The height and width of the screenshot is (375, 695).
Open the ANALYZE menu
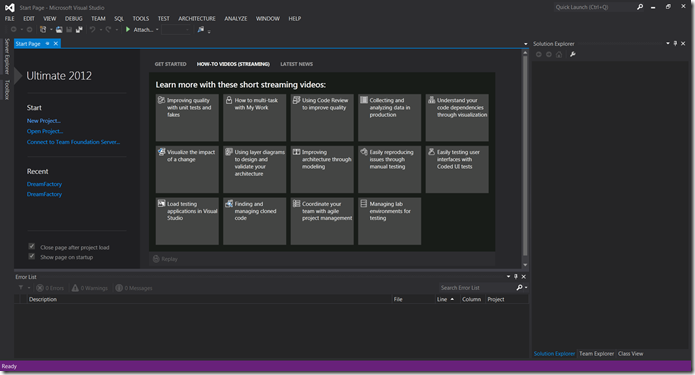pos(236,19)
